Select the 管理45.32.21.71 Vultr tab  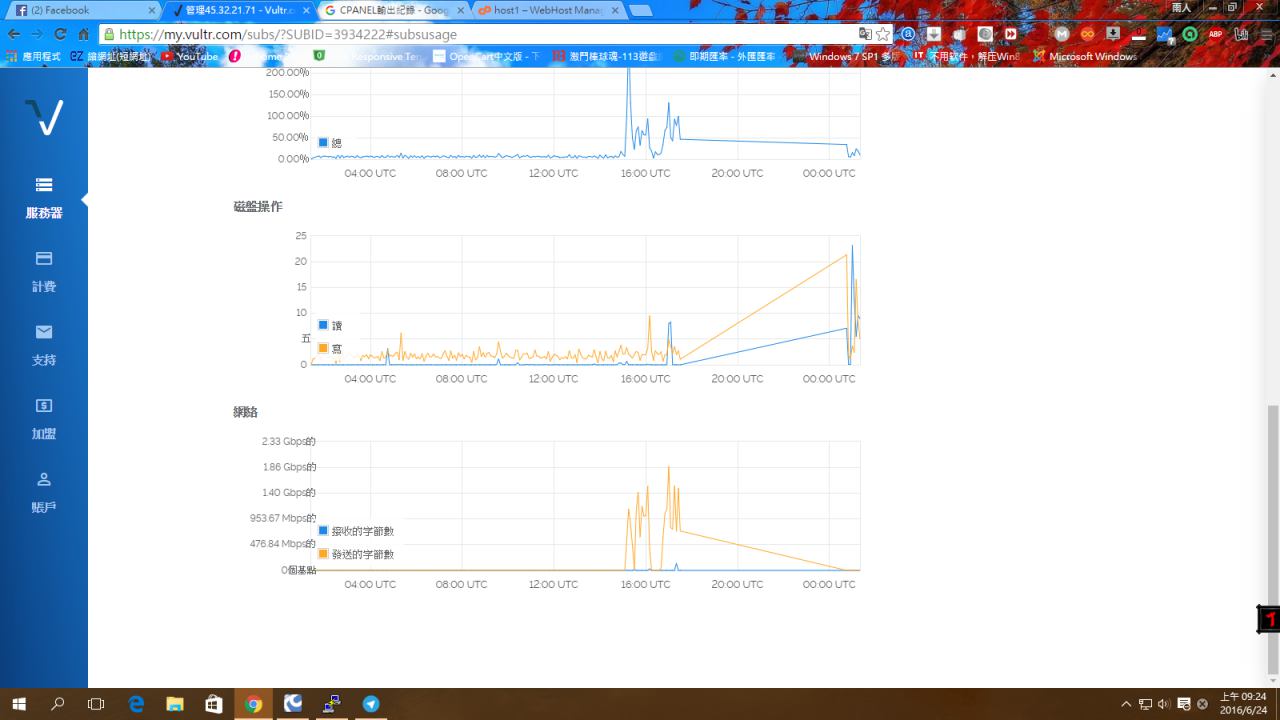[240, 10]
